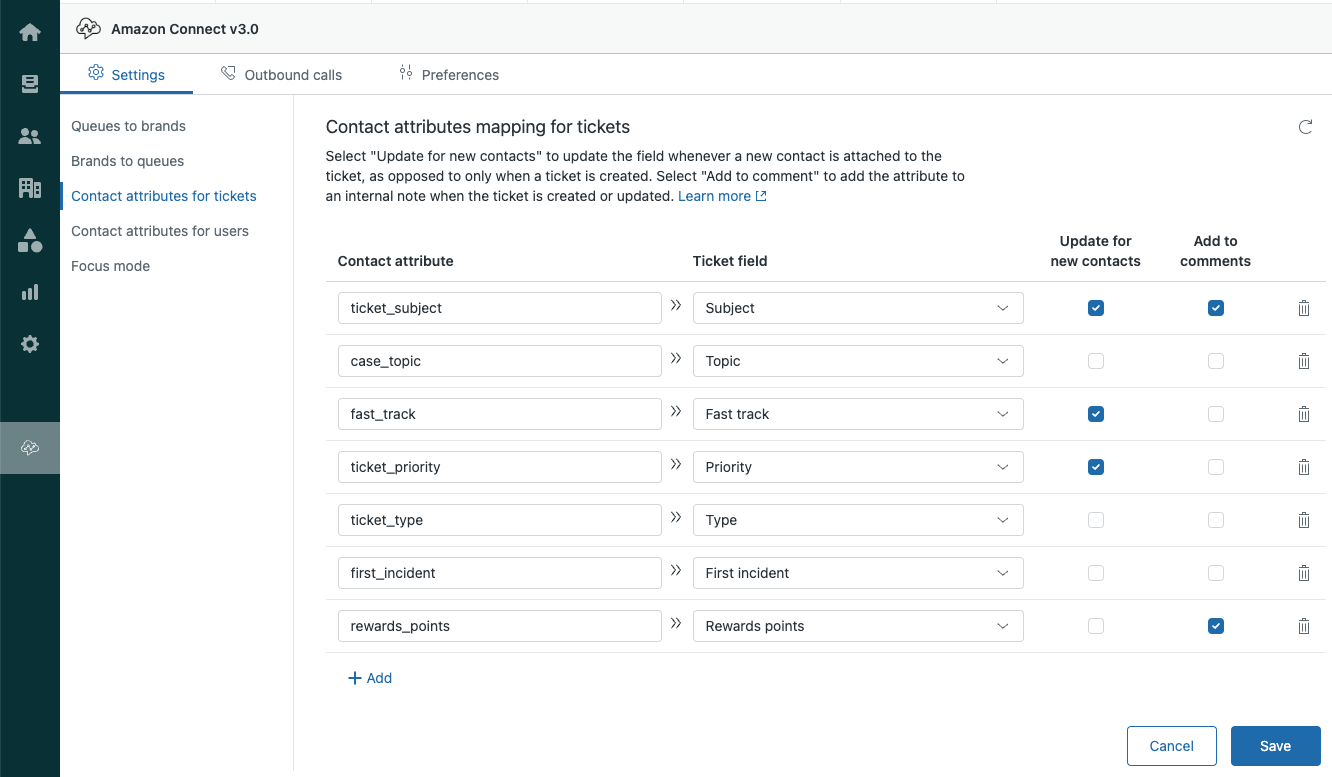Image resolution: width=1332 pixels, height=777 pixels.
Task: Uncheck Add to comments for ticket_subject
Action: (1215, 308)
